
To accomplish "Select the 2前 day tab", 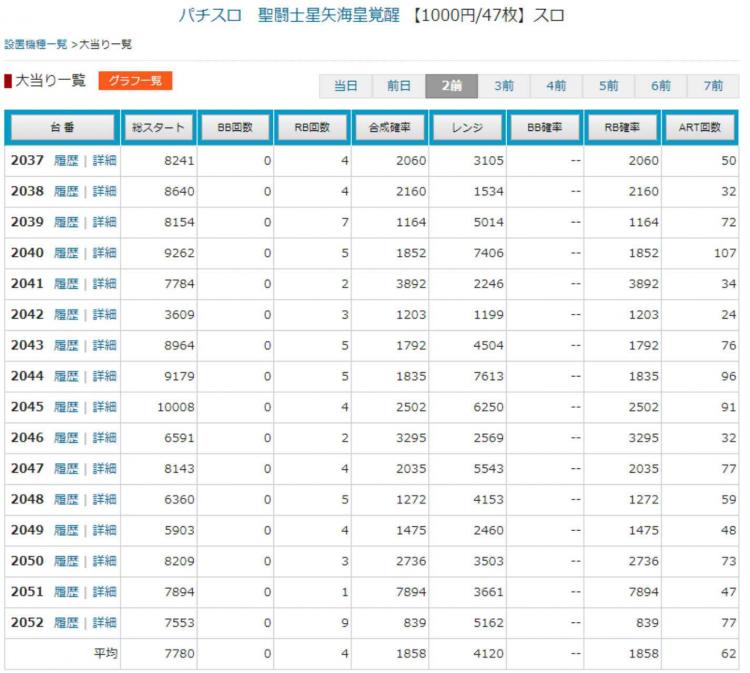I will coord(452,86).
